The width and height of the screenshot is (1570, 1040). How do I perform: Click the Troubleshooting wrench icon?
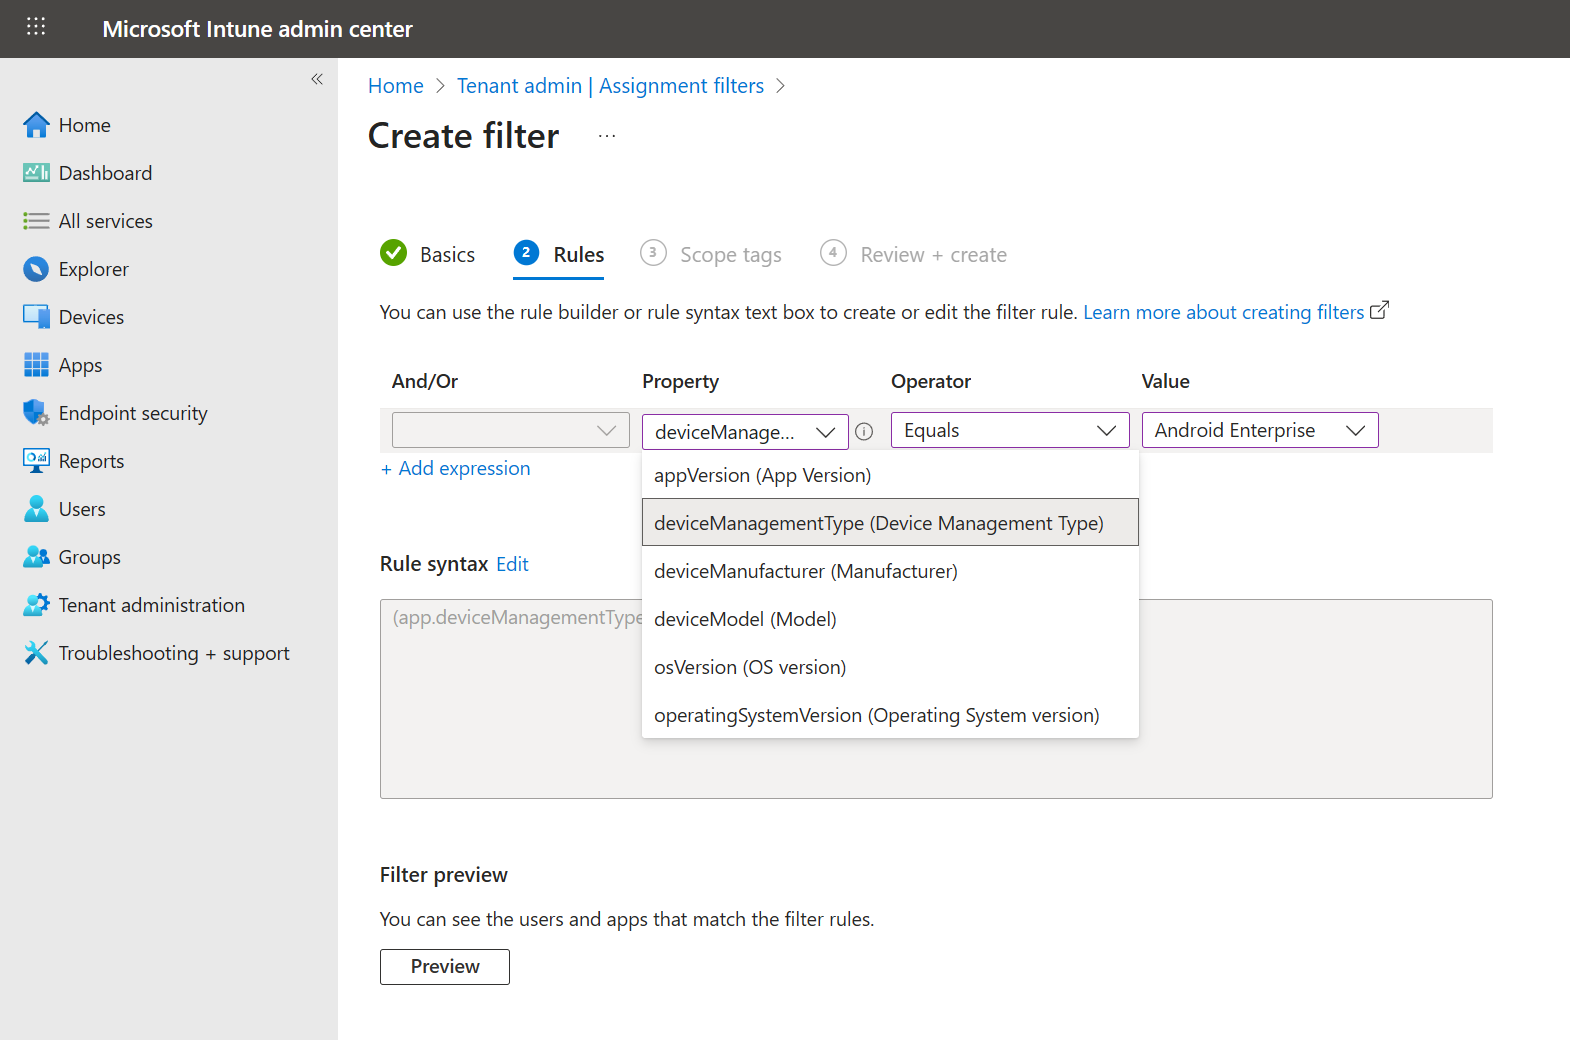pyautogui.click(x=36, y=653)
